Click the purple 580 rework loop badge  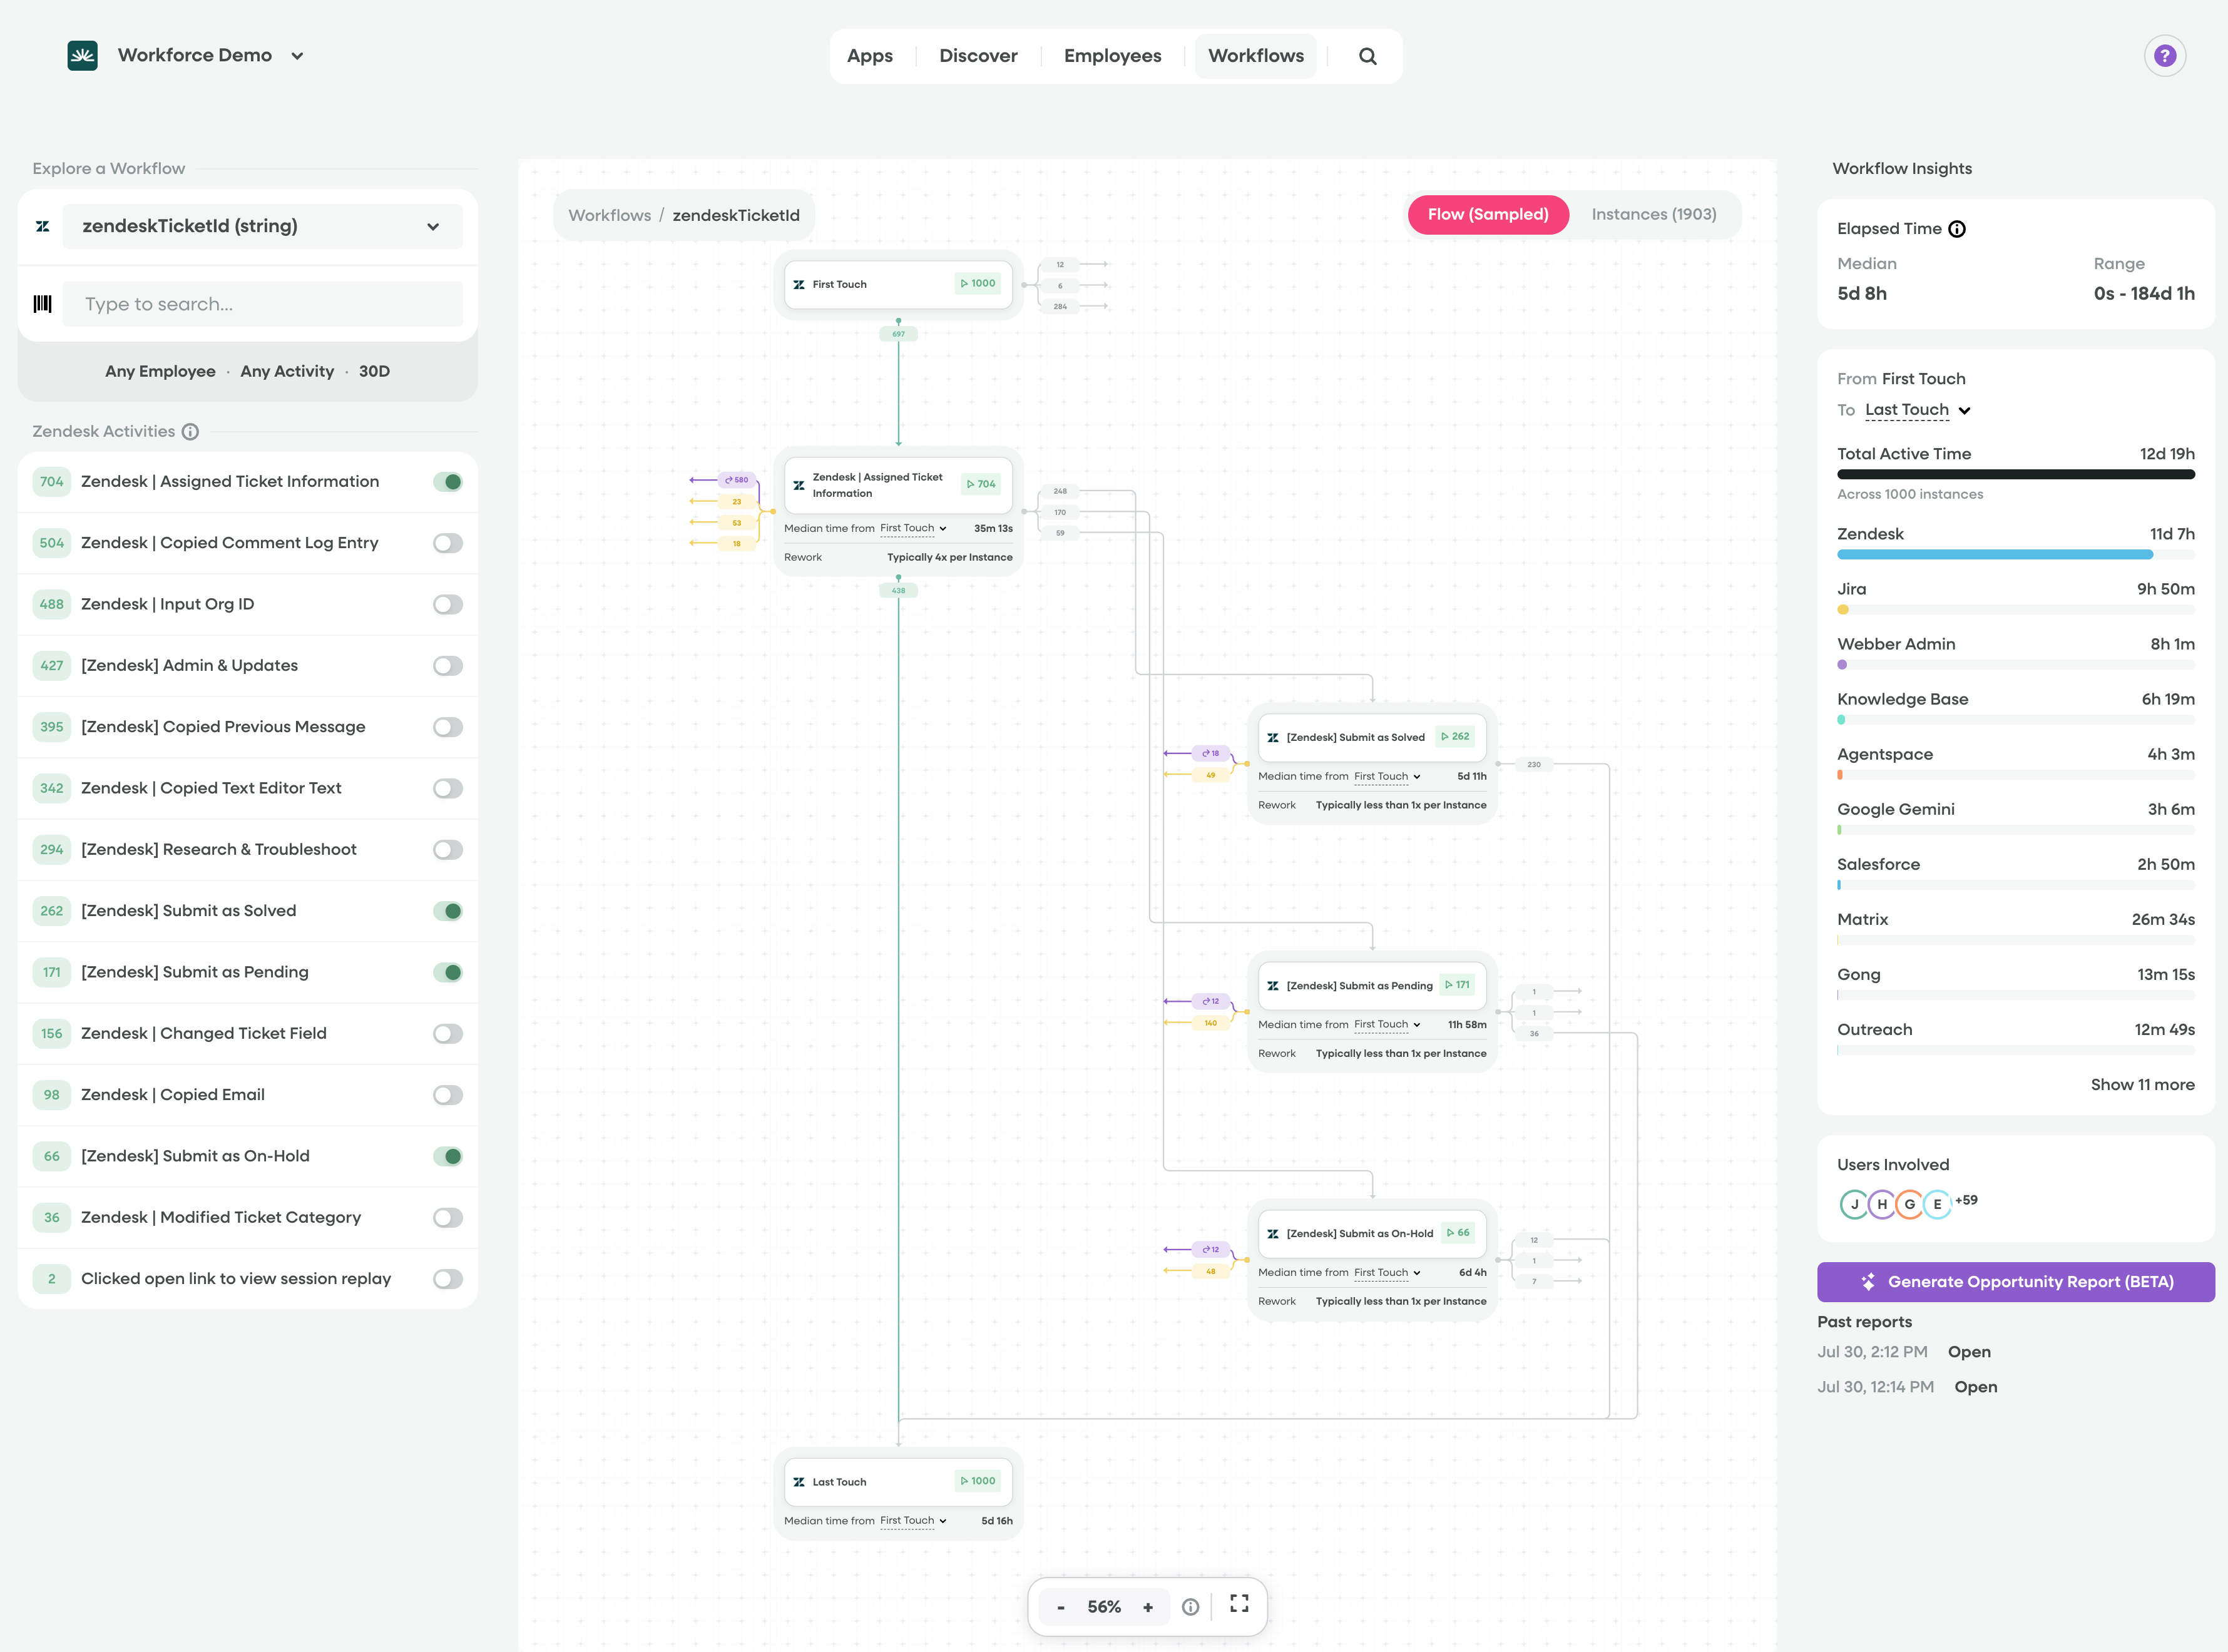click(737, 480)
